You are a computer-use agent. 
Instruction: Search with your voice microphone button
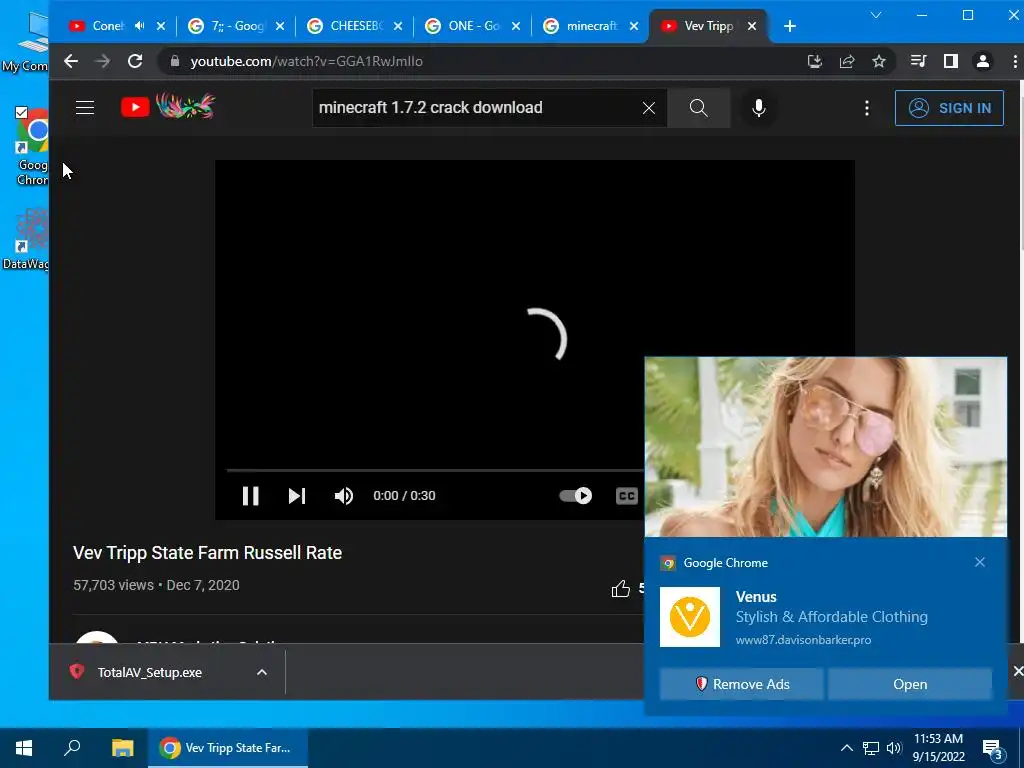click(759, 108)
